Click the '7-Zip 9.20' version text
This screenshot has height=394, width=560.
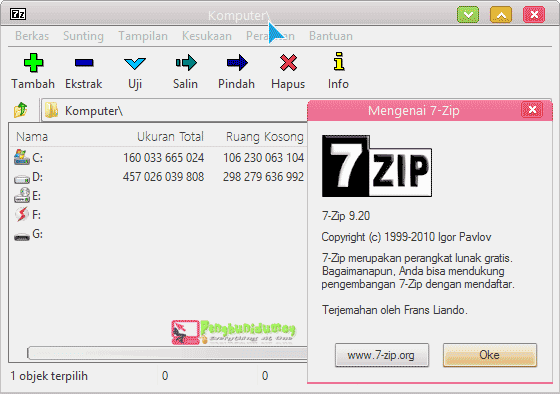[x=346, y=216]
